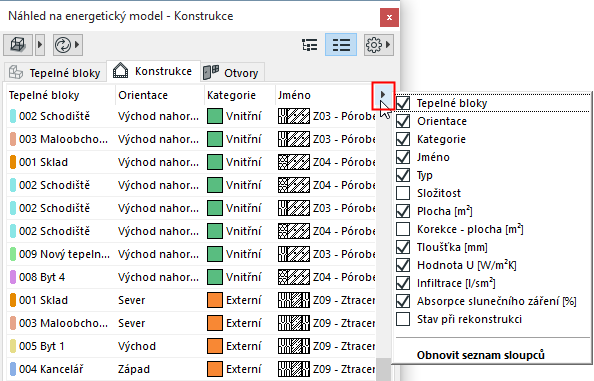Viewport: 594px width, 381px height.
Task: Toggle the Orientace column checkbox
Action: point(403,121)
